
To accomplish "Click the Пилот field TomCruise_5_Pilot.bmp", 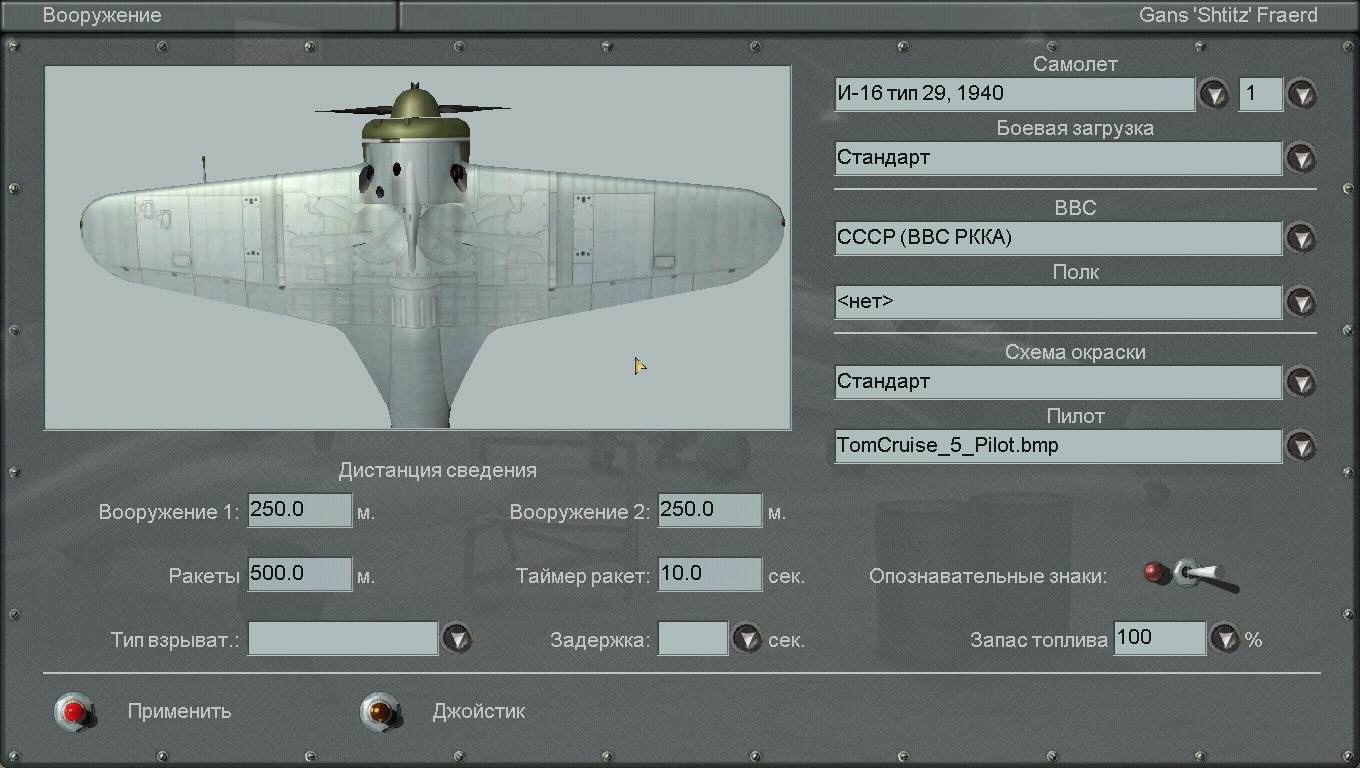I will pos(1058,446).
